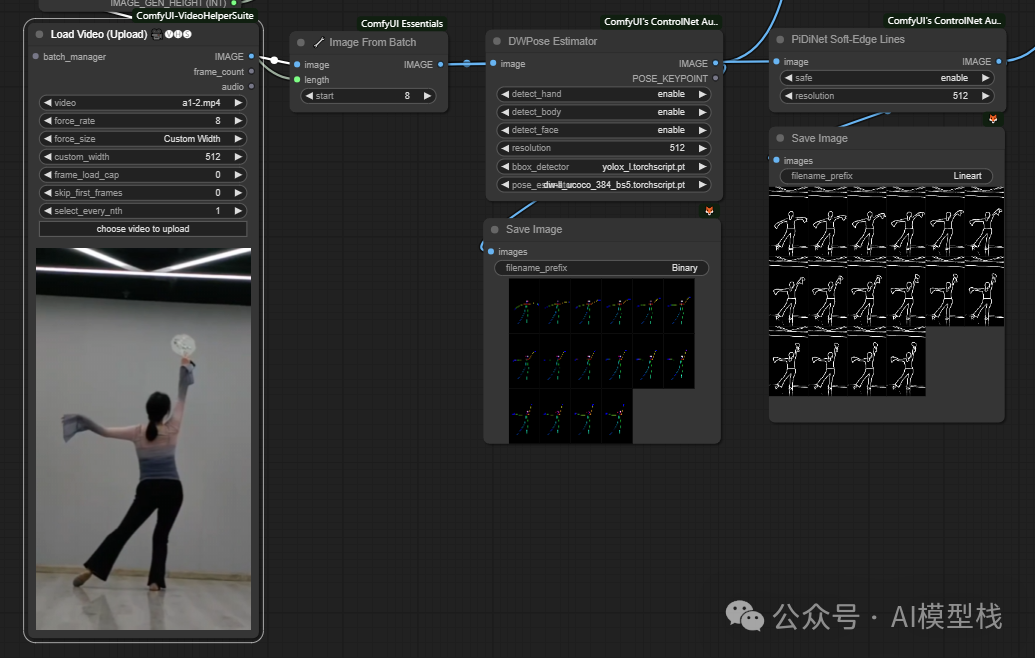Image resolution: width=1035 pixels, height=658 pixels.
Task: Click Load Video IMAGE output port
Action: (251, 57)
